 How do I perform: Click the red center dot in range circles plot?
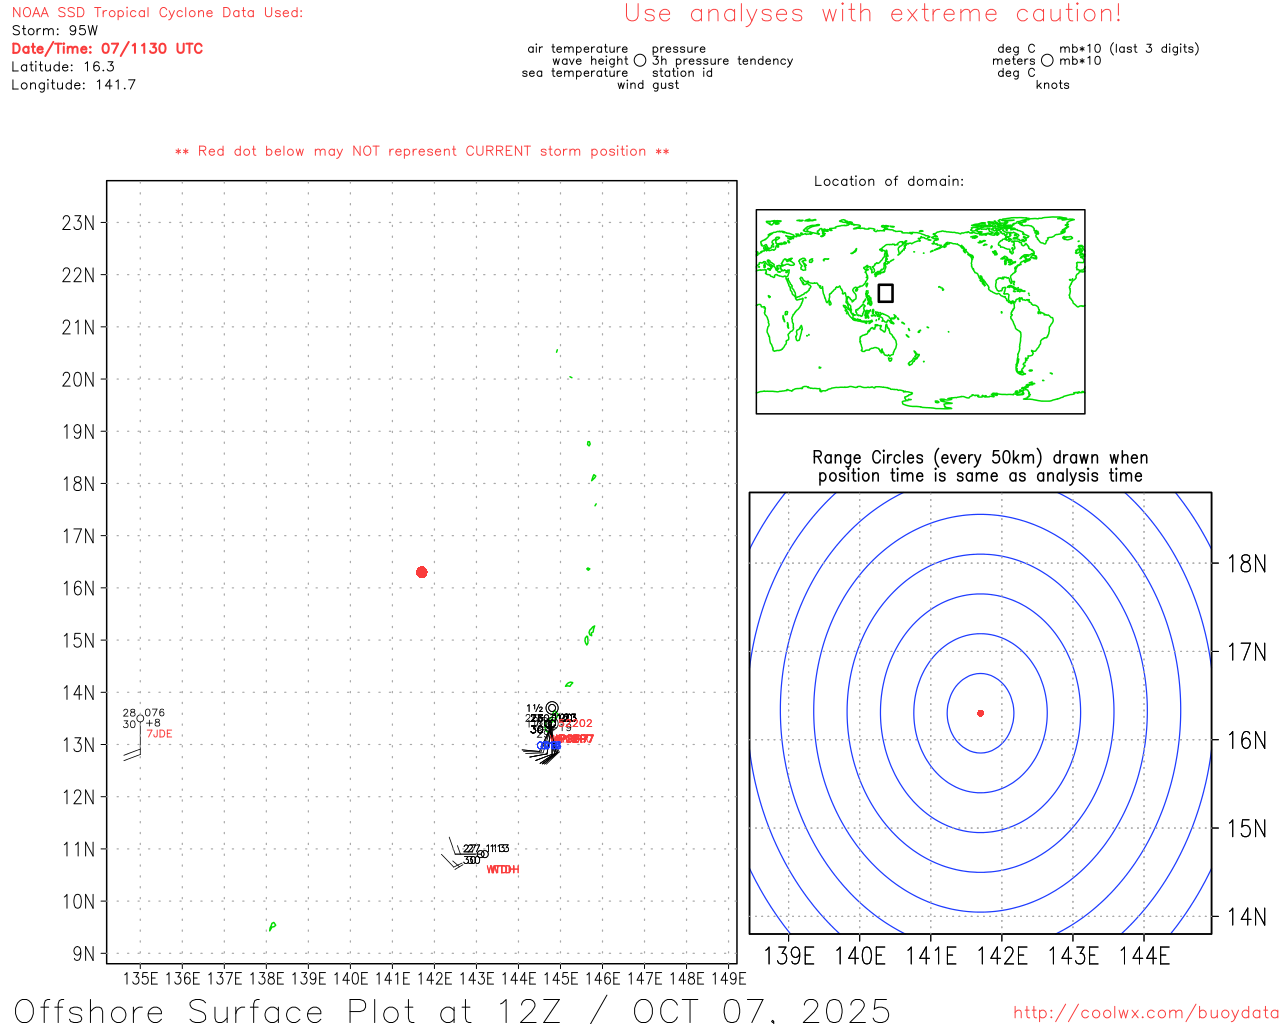click(x=981, y=713)
